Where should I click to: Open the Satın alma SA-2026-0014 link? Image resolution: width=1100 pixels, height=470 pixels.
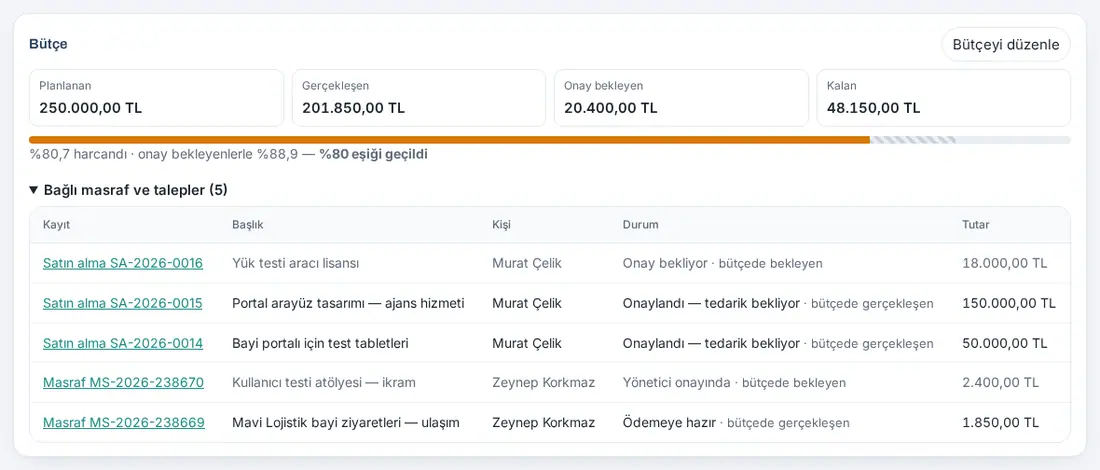pos(123,344)
